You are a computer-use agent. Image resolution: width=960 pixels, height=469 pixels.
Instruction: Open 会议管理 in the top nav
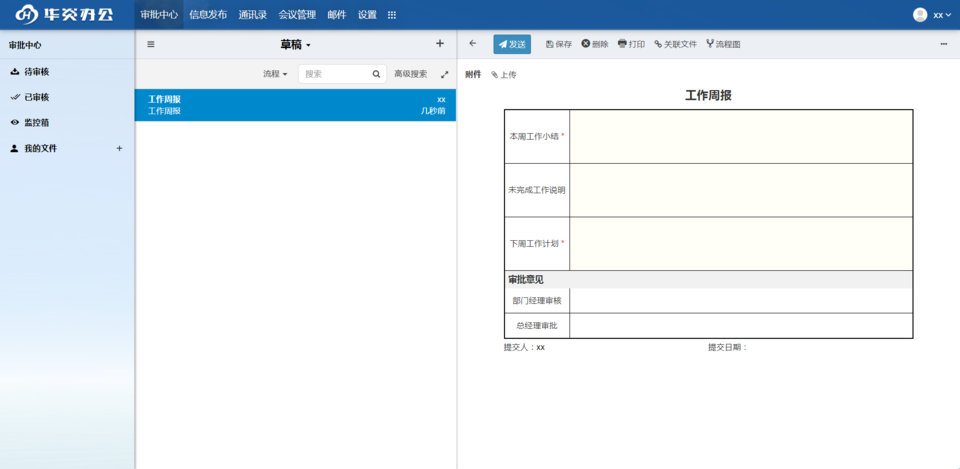[x=297, y=15]
